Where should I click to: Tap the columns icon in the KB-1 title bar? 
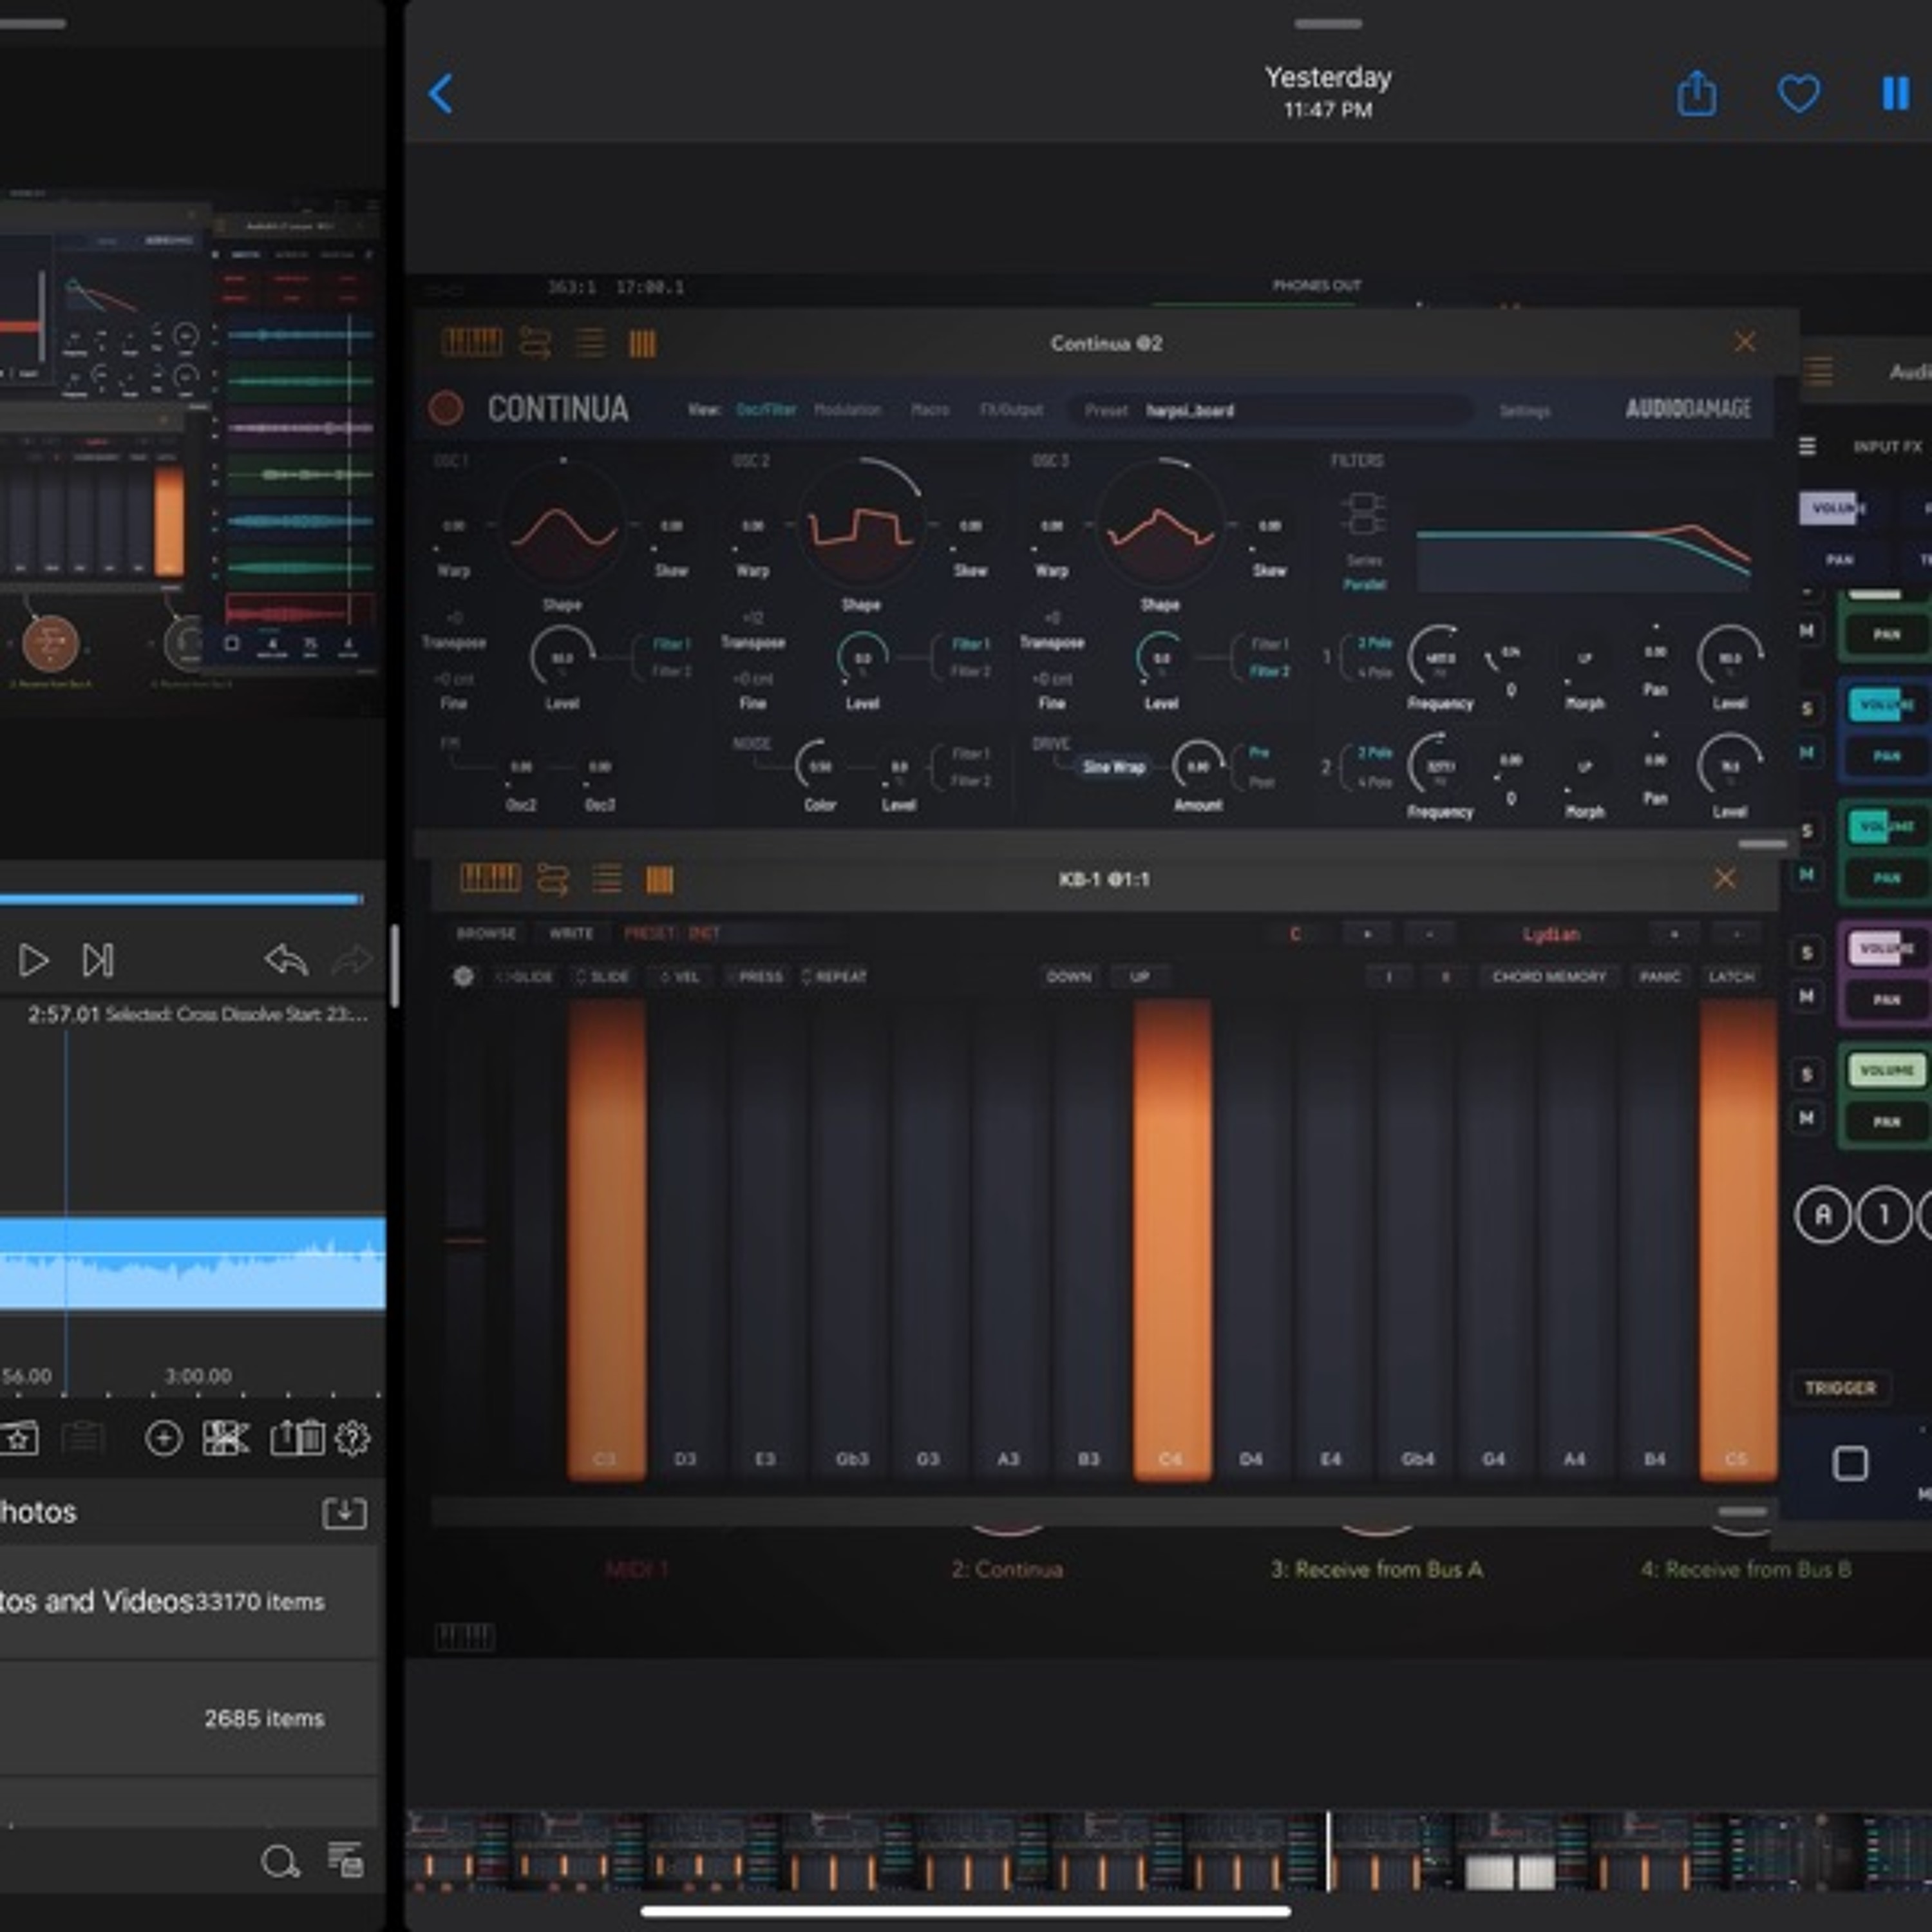point(659,880)
